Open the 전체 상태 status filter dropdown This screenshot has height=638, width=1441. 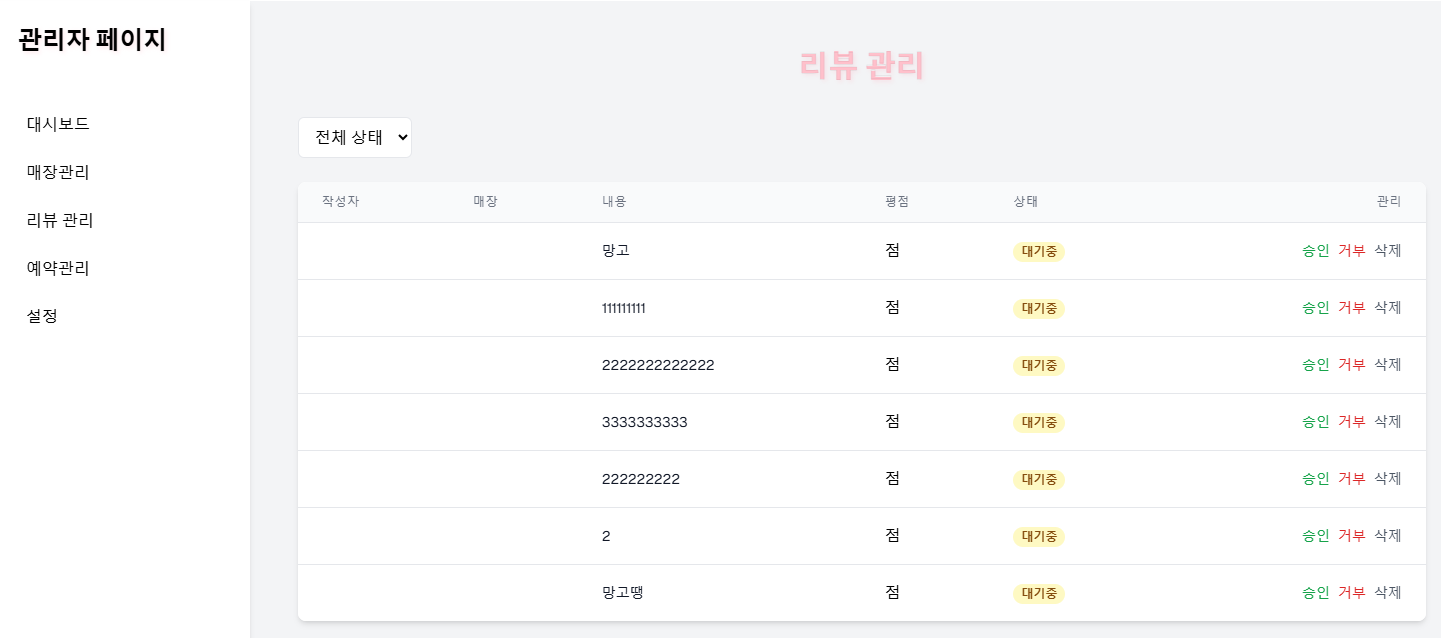tap(354, 137)
